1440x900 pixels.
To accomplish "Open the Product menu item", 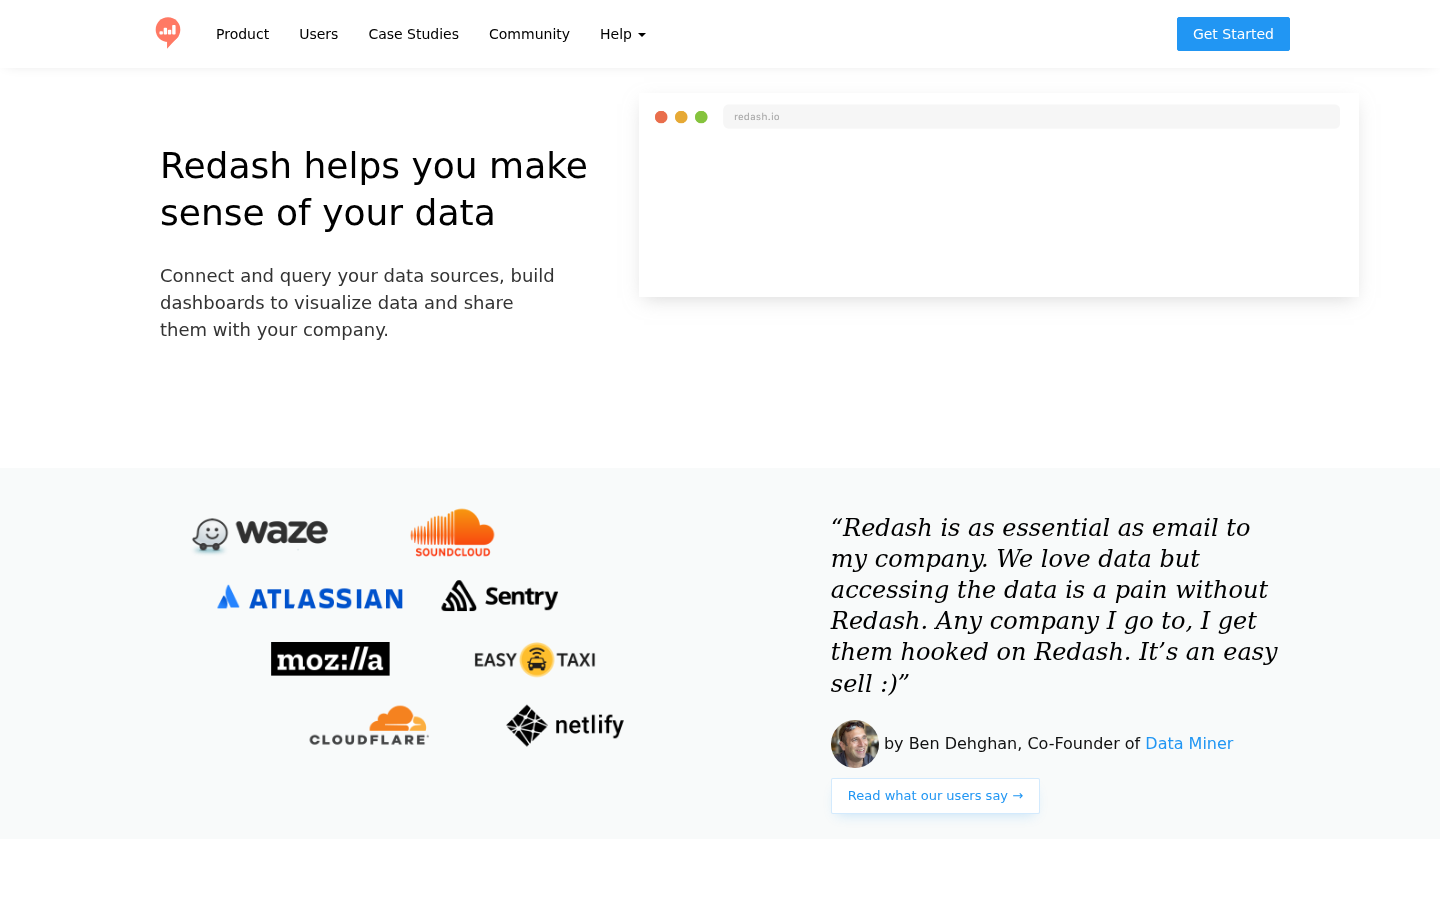I will (x=242, y=34).
